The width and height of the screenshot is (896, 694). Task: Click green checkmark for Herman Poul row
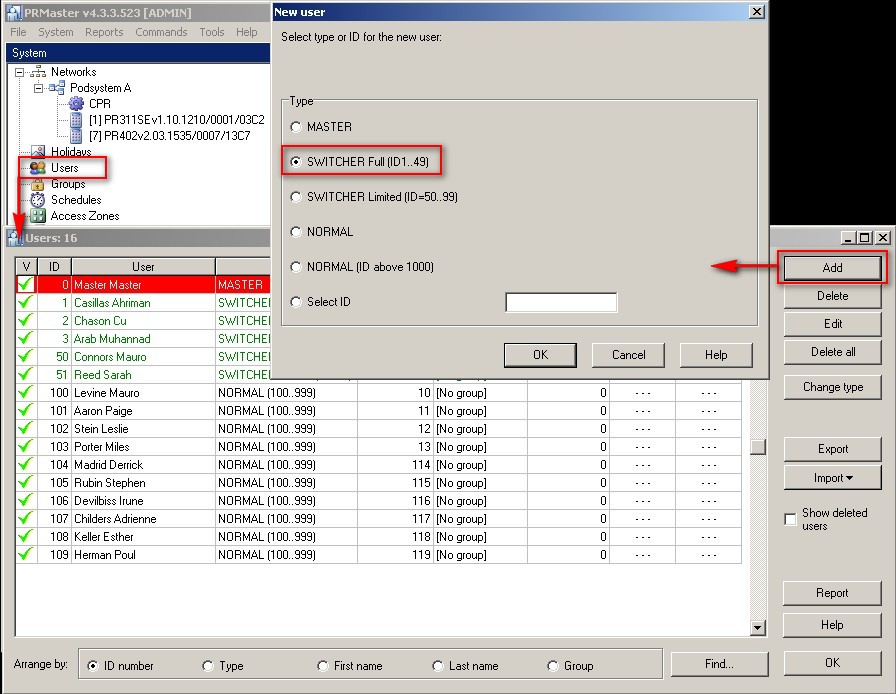25,554
